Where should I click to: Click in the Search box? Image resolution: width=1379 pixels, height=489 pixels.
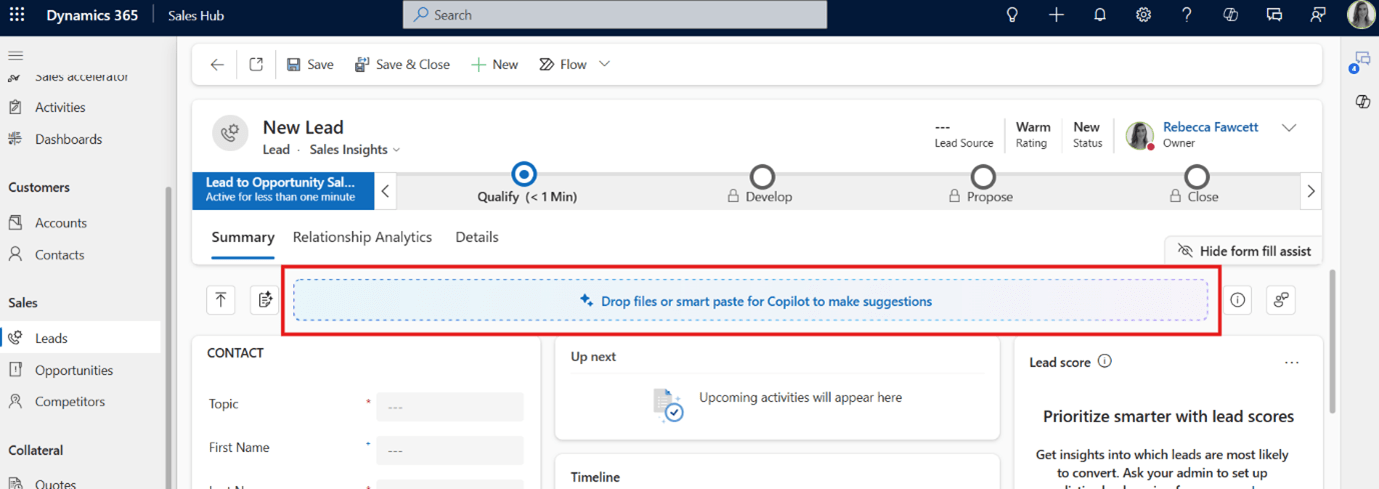615,15
